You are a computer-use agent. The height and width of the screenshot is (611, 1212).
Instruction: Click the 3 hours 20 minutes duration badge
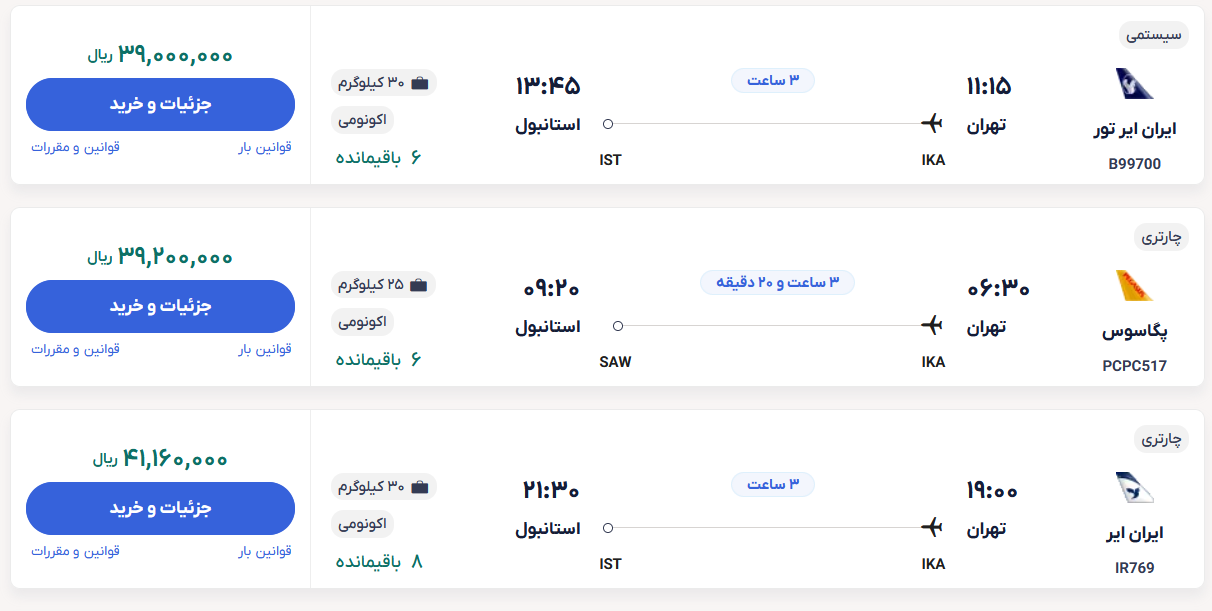pyautogui.click(x=777, y=283)
